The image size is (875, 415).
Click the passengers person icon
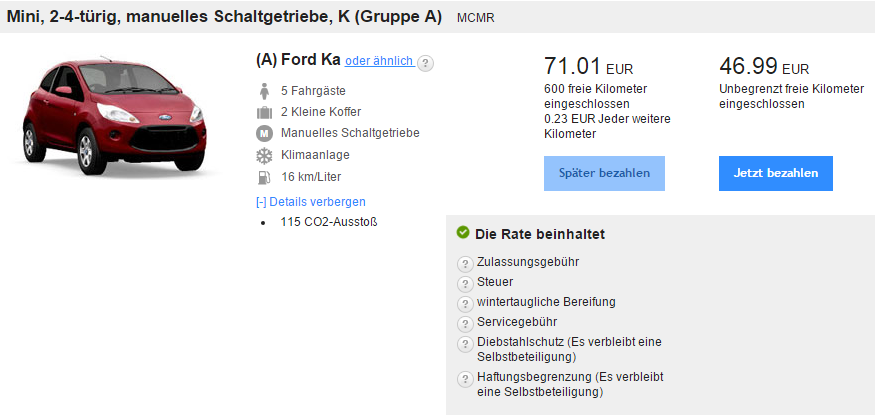tap(265, 91)
